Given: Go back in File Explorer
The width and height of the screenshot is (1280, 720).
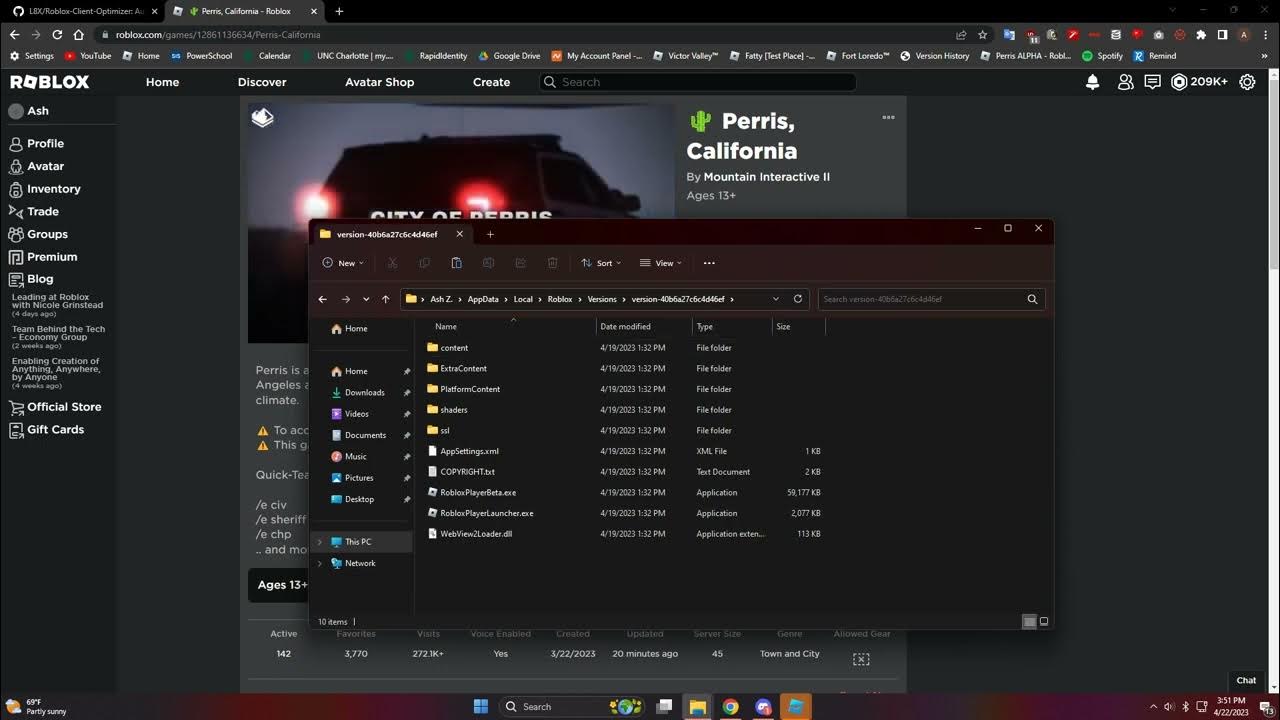Looking at the screenshot, I should 322,299.
